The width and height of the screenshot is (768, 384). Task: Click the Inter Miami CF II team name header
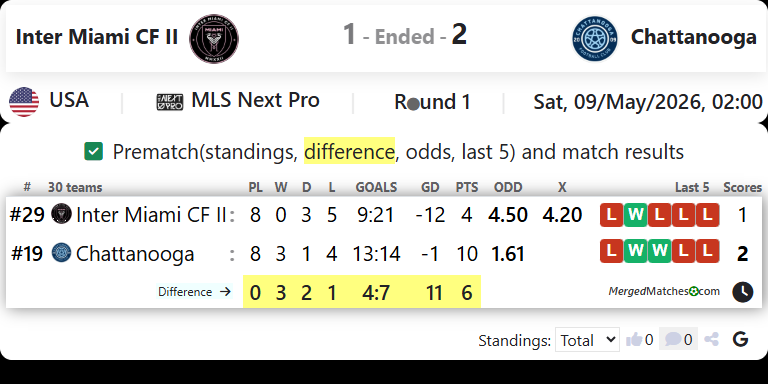[x=96, y=37]
